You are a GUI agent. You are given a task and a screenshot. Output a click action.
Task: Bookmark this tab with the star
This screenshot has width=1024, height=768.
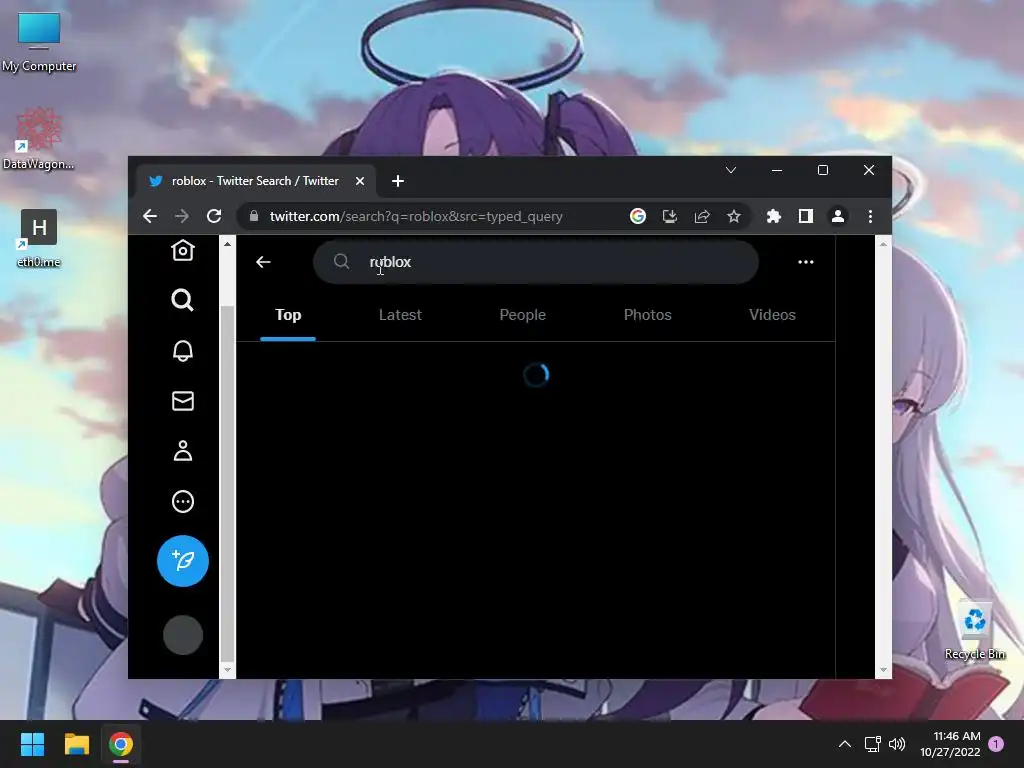click(734, 216)
